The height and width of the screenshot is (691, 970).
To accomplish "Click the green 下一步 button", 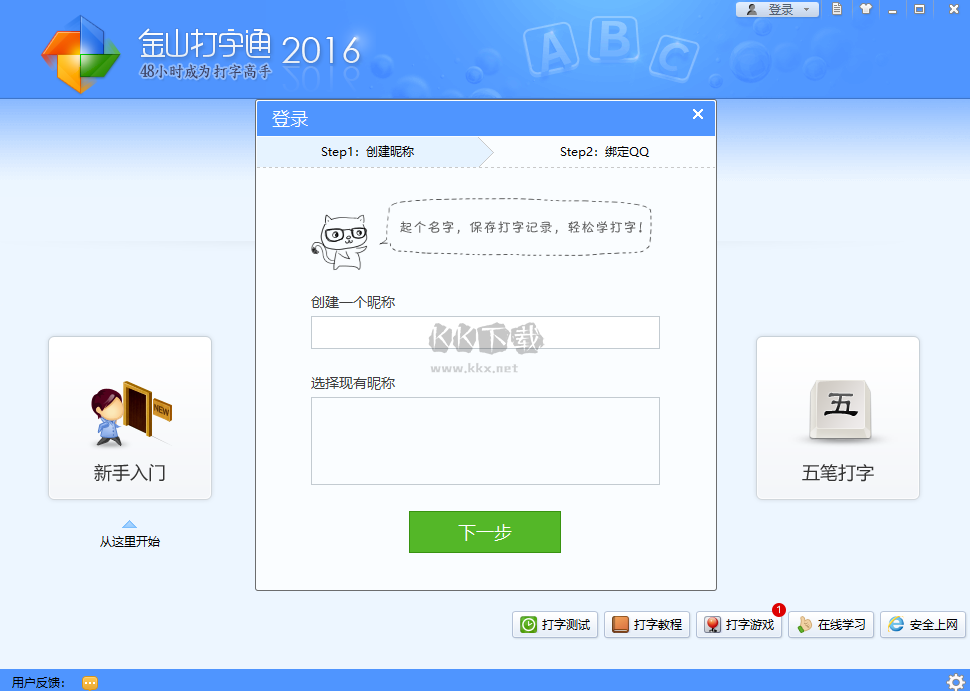I will [x=484, y=532].
